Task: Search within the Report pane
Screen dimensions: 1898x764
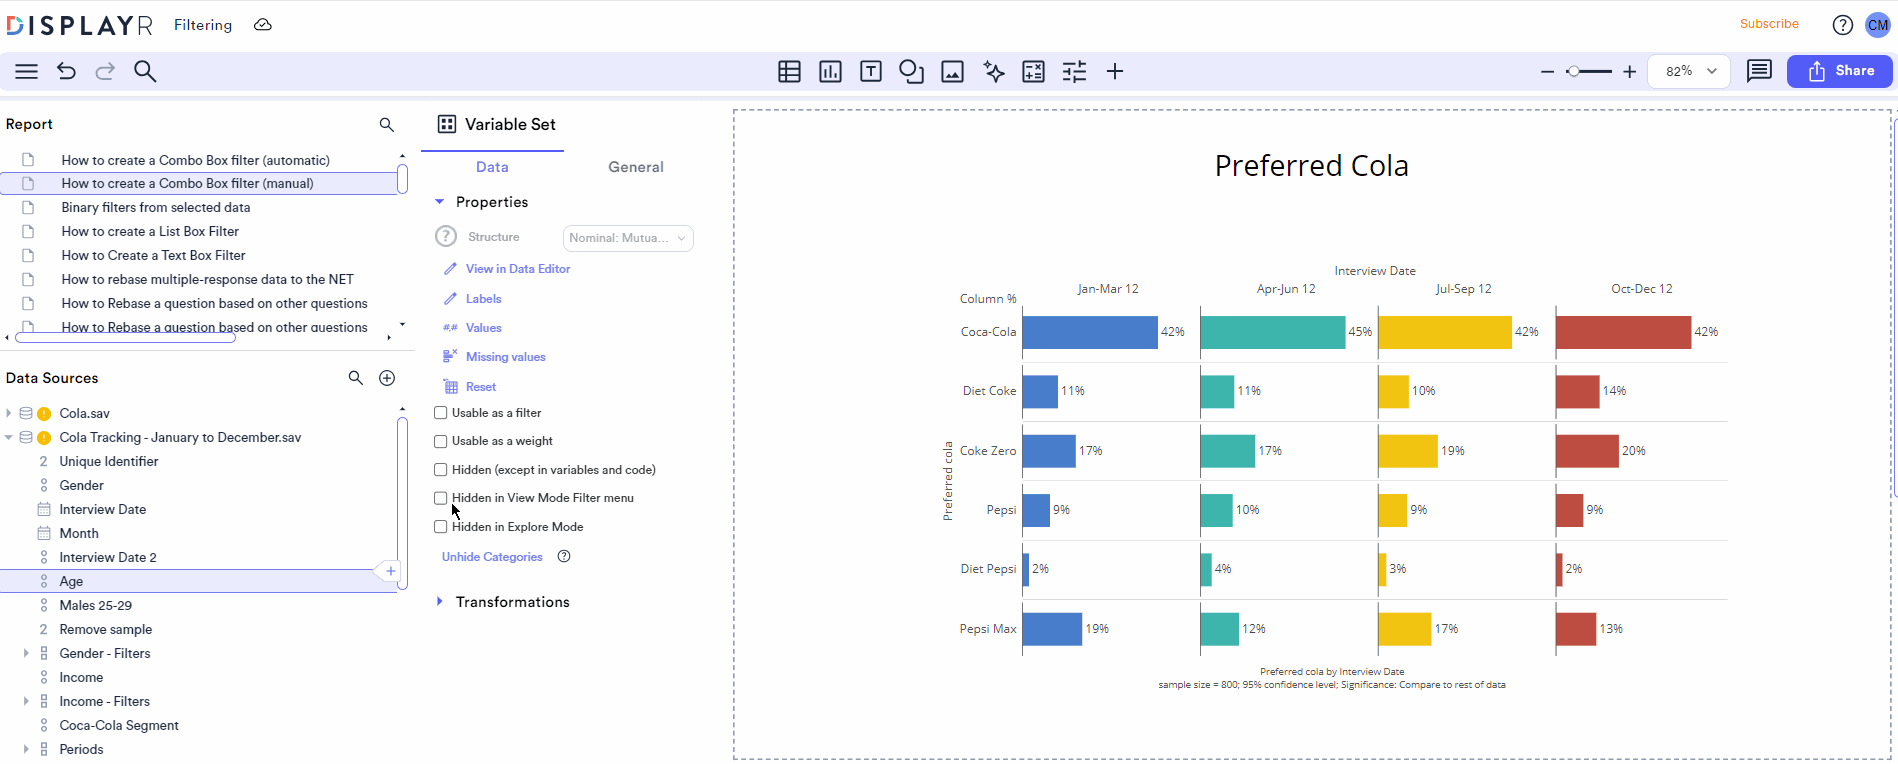Action: 387,124
